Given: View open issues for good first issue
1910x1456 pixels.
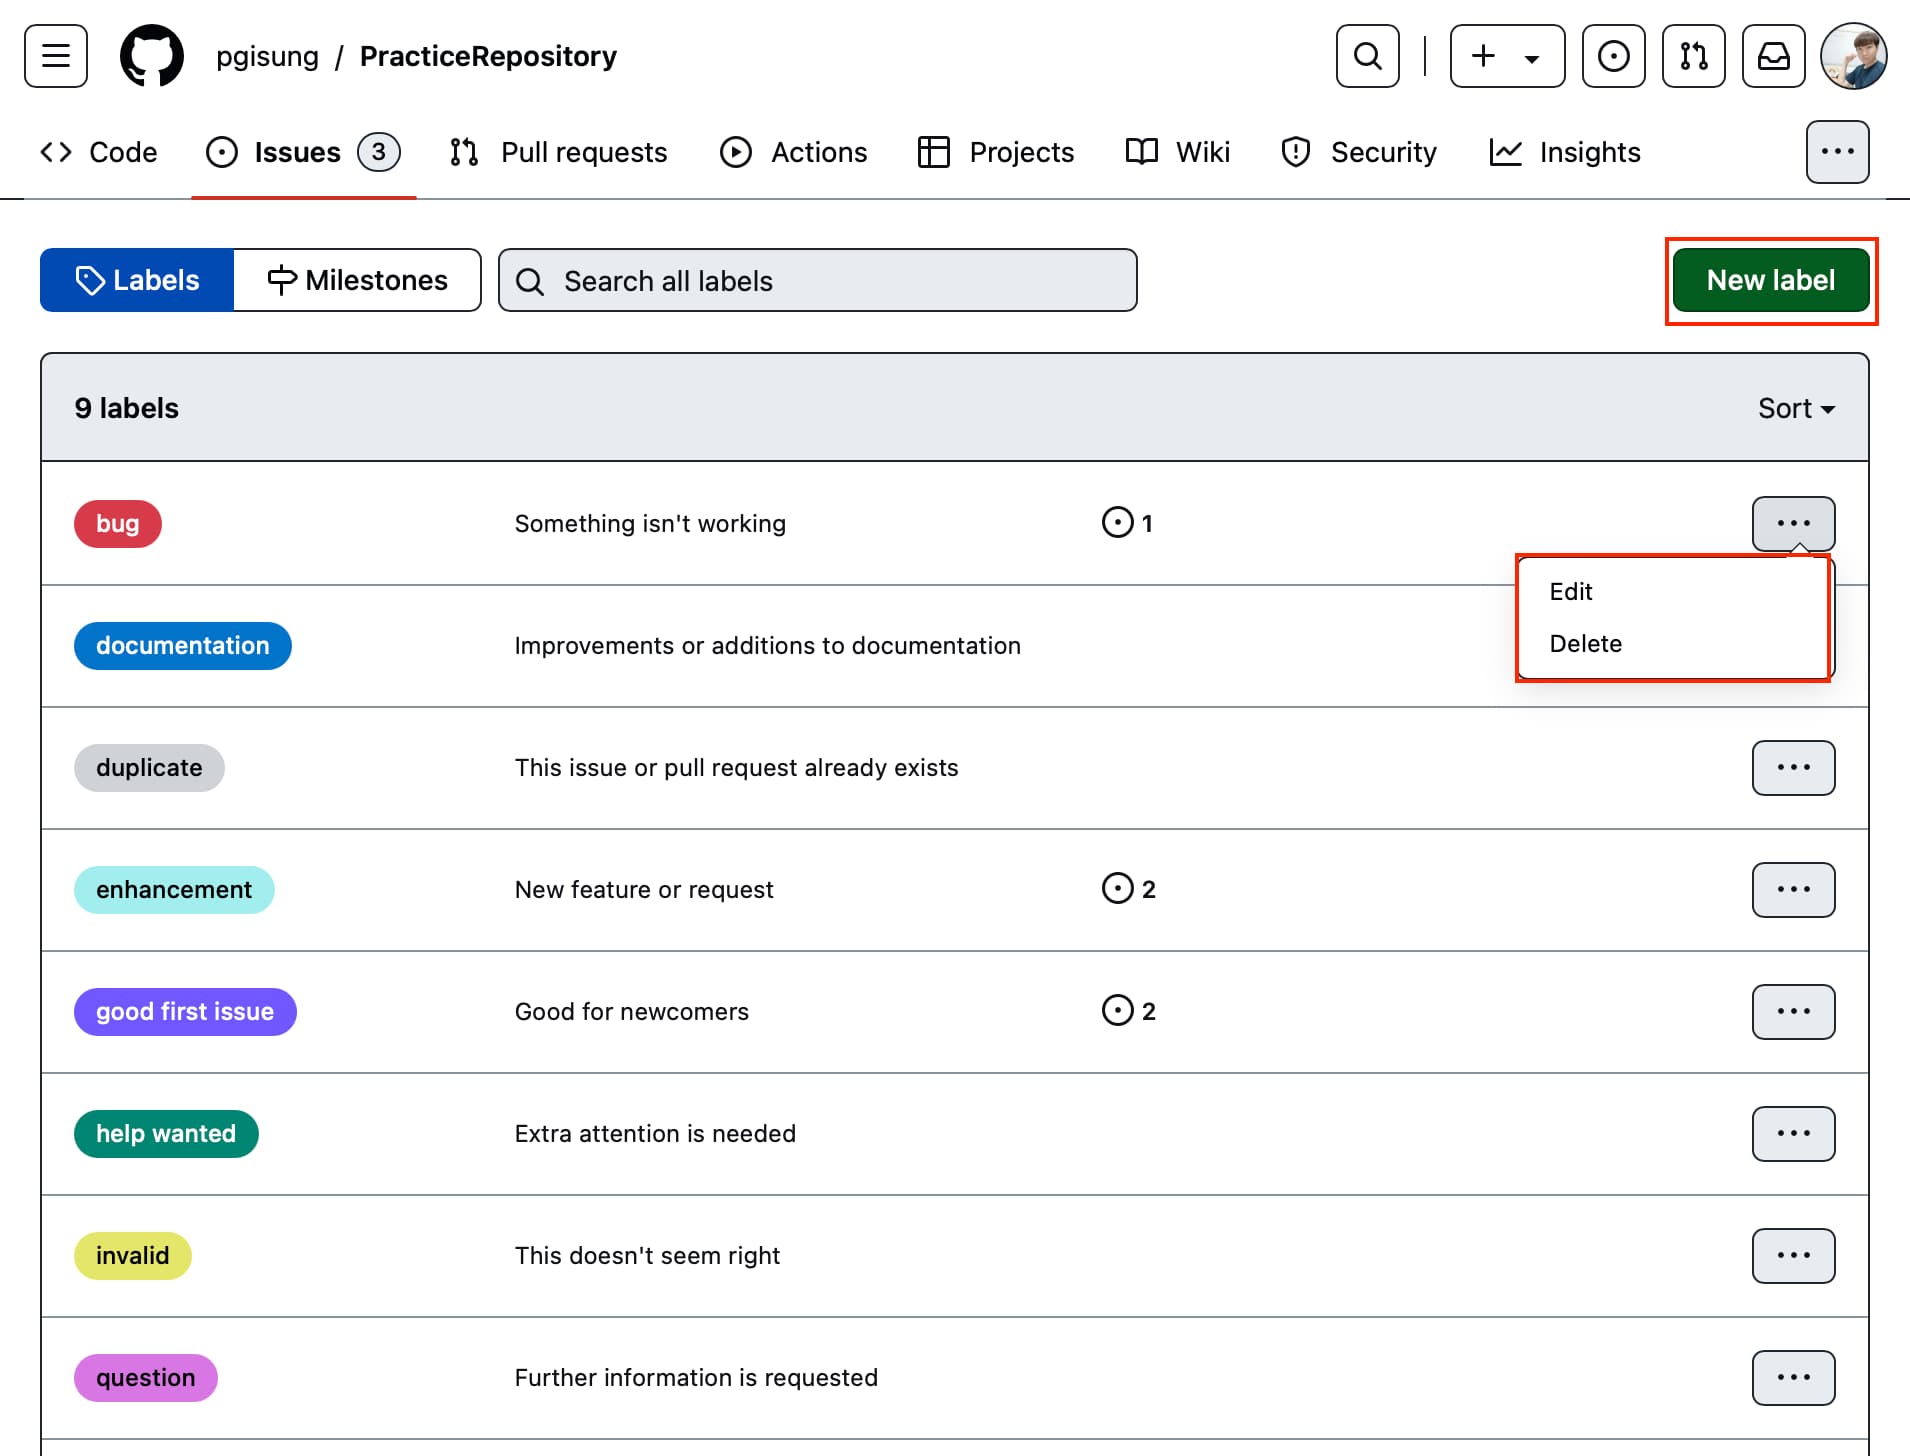Looking at the screenshot, I should 1128,1011.
